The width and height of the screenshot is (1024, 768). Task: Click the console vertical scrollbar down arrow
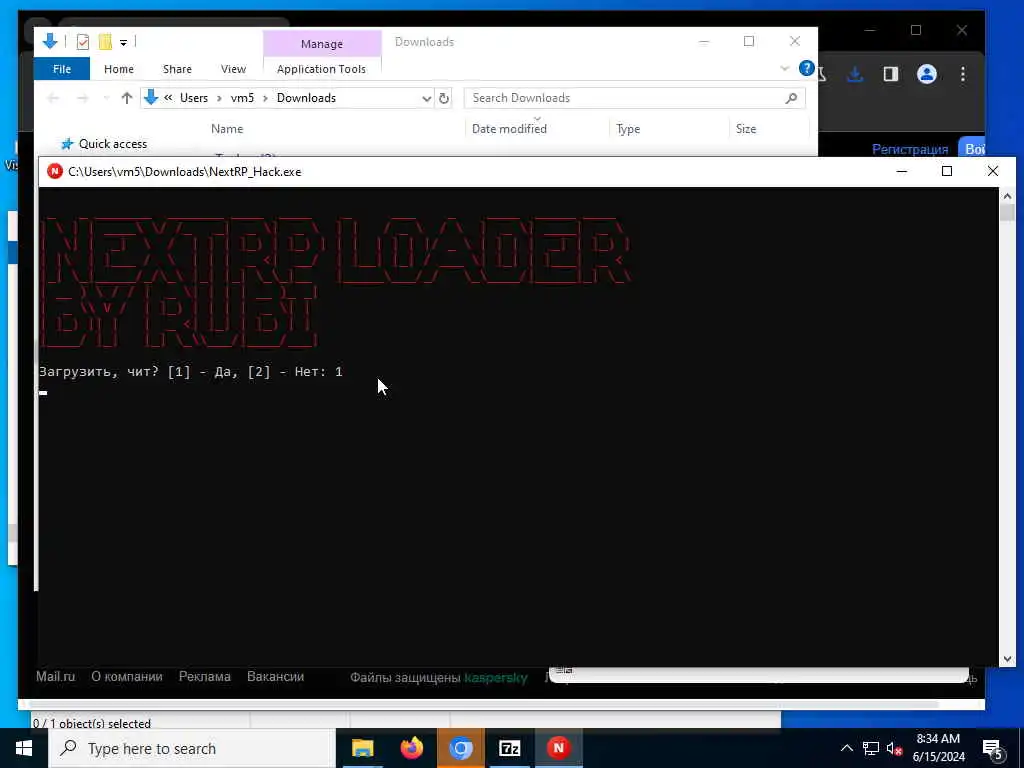(1007, 659)
